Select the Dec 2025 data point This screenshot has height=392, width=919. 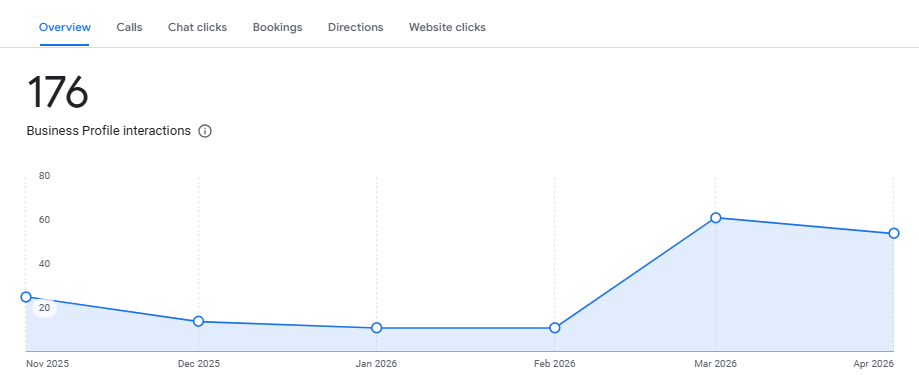(198, 321)
